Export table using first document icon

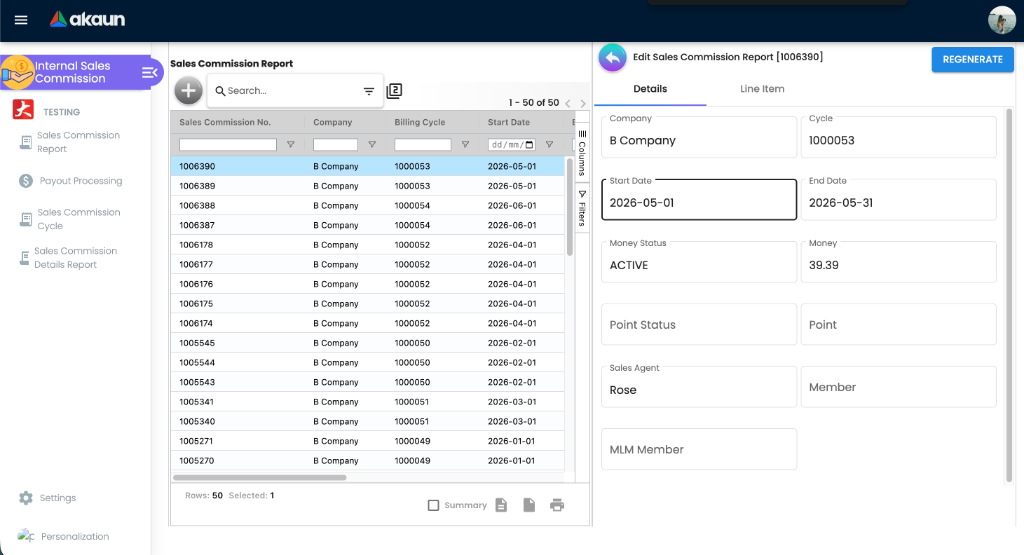[x=501, y=505]
